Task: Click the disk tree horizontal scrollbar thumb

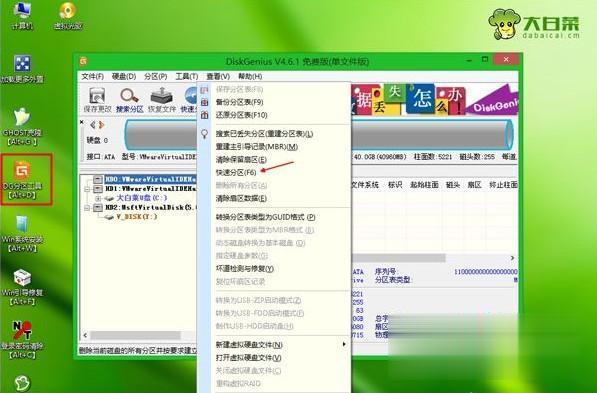Action: 135,335
